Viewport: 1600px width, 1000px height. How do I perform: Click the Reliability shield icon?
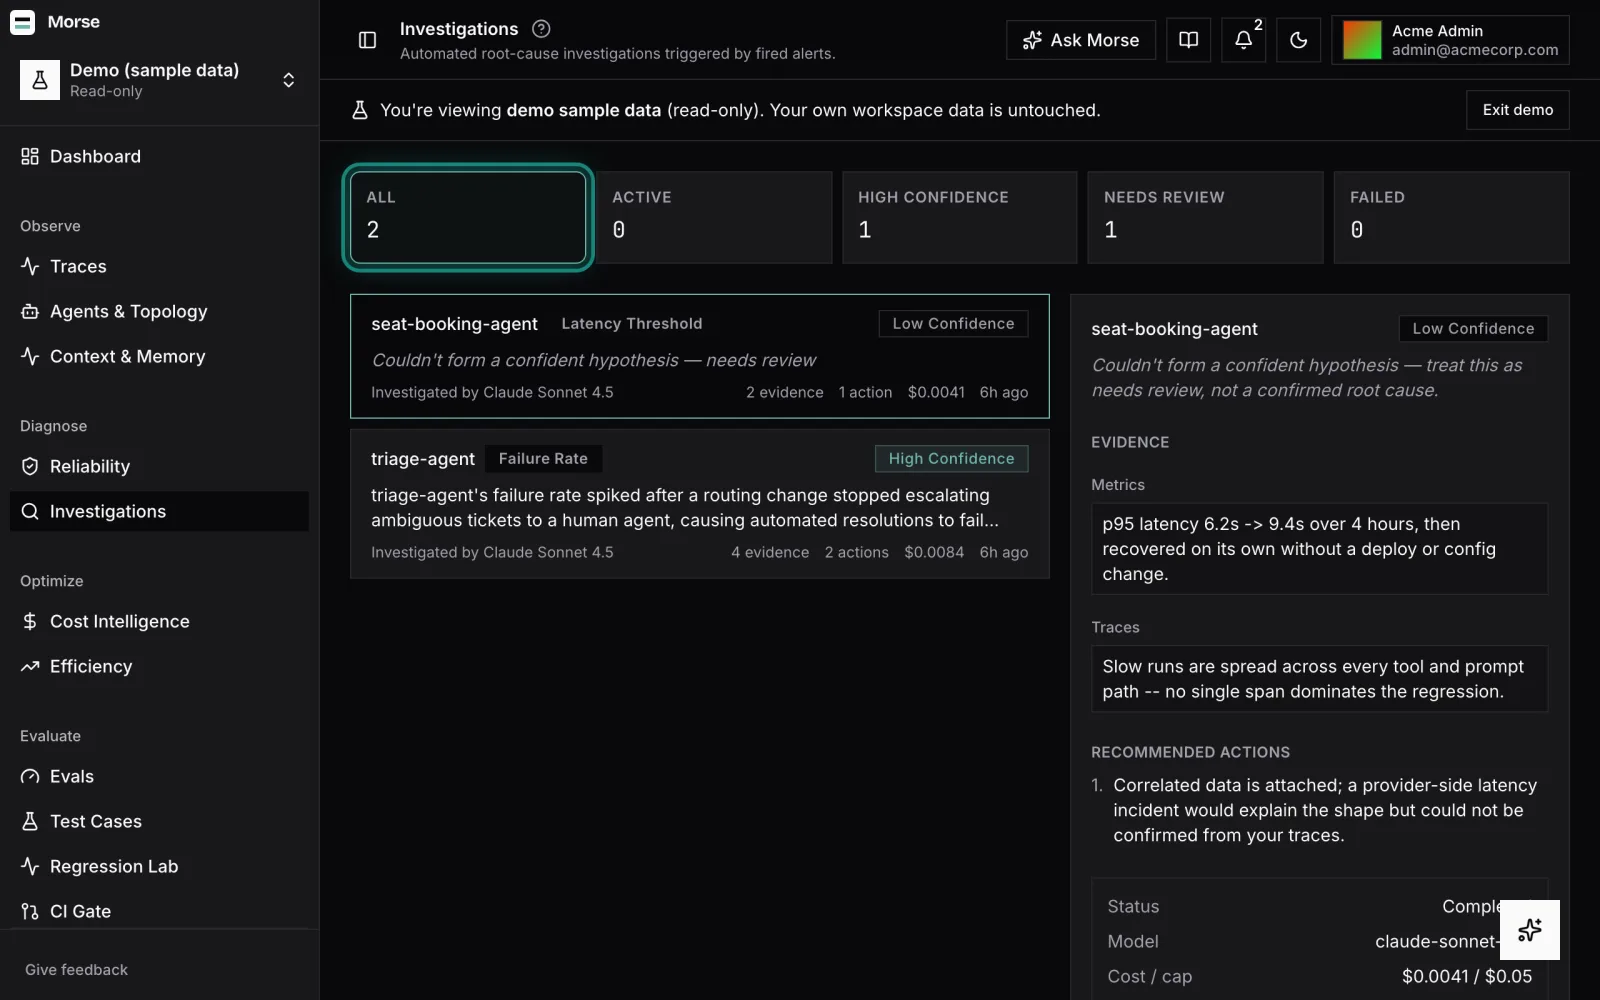[x=30, y=466]
